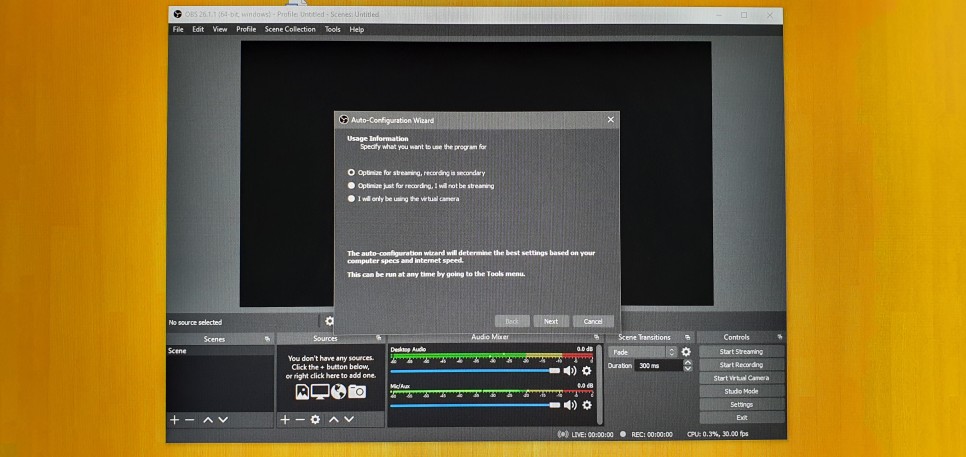Pop out the Scene Transitions dock
Image resolution: width=966 pixels, height=457 pixels.
pyautogui.click(x=686, y=337)
